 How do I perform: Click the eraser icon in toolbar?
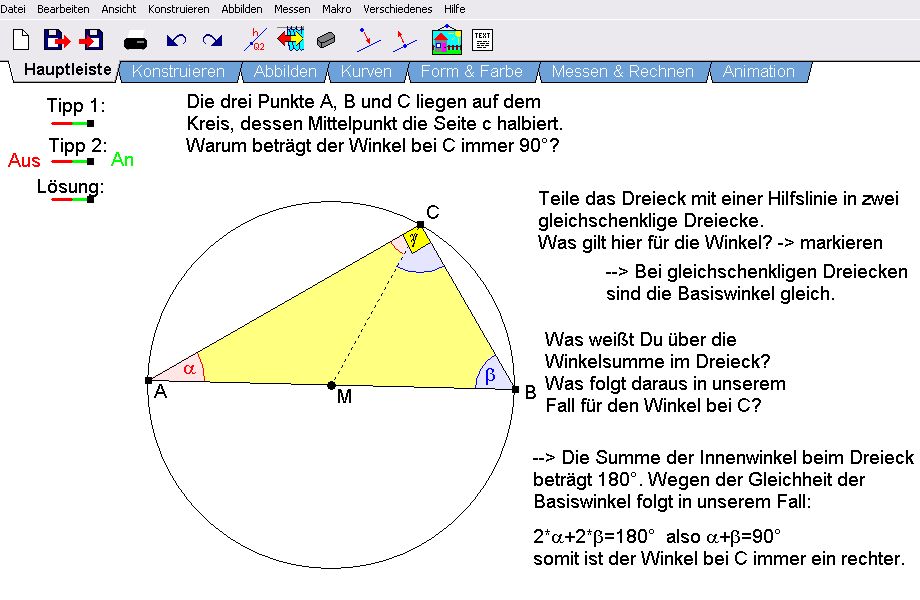(x=326, y=41)
